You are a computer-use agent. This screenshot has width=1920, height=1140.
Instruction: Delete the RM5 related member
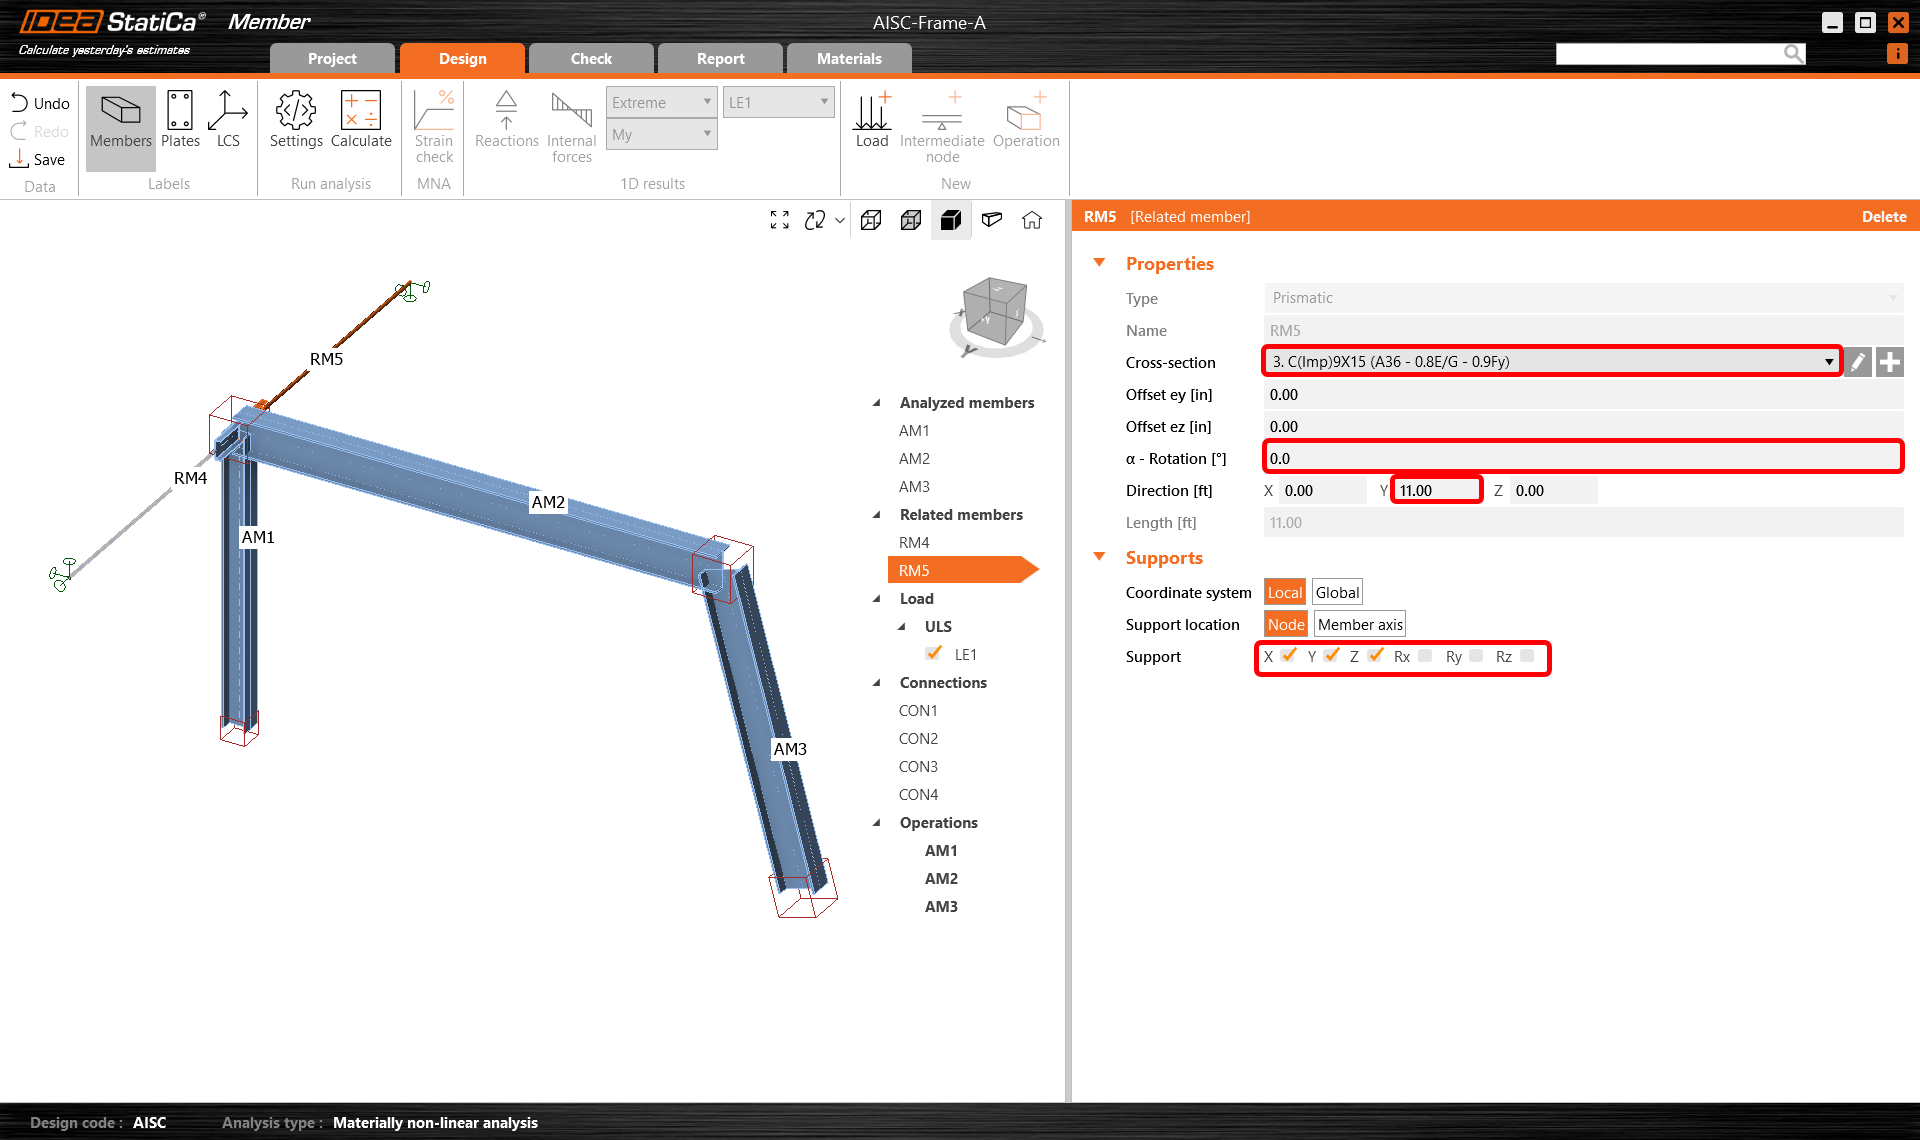(1883, 216)
